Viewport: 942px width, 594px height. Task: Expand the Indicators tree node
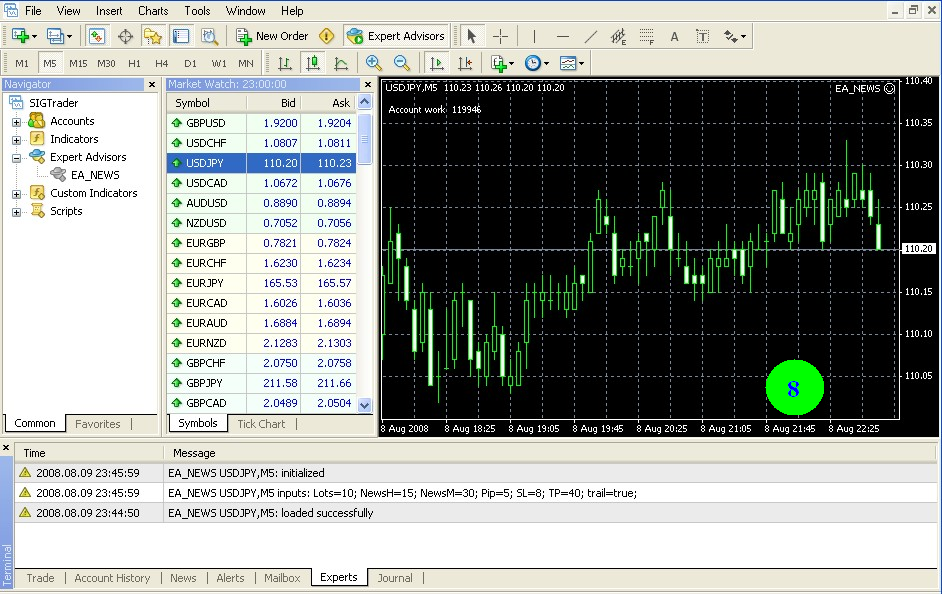16,140
